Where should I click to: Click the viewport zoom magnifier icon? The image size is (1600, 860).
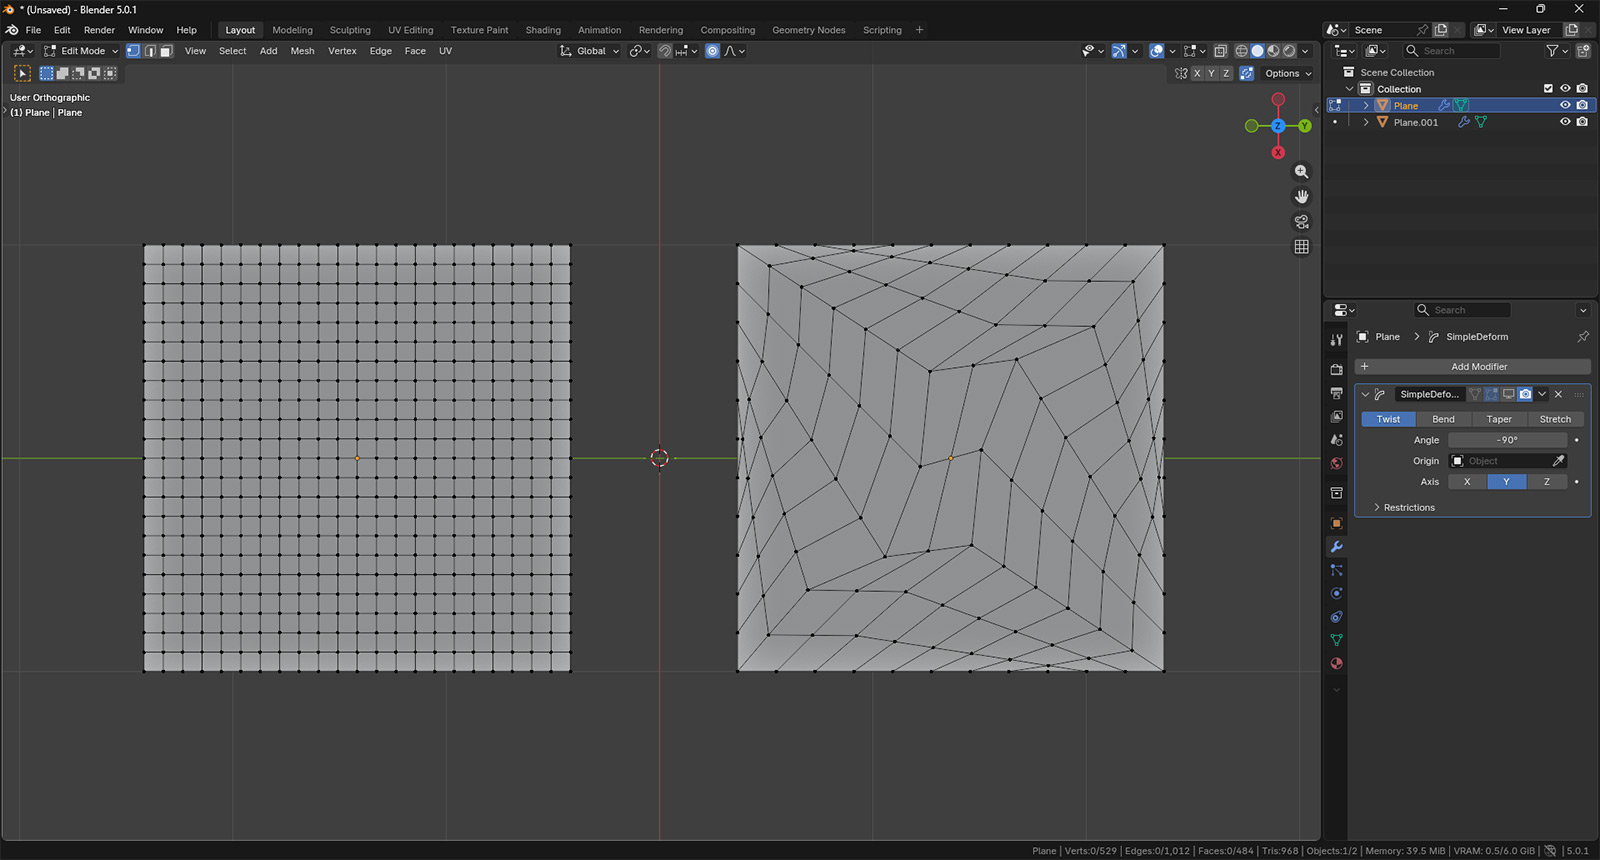pos(1301,172)
